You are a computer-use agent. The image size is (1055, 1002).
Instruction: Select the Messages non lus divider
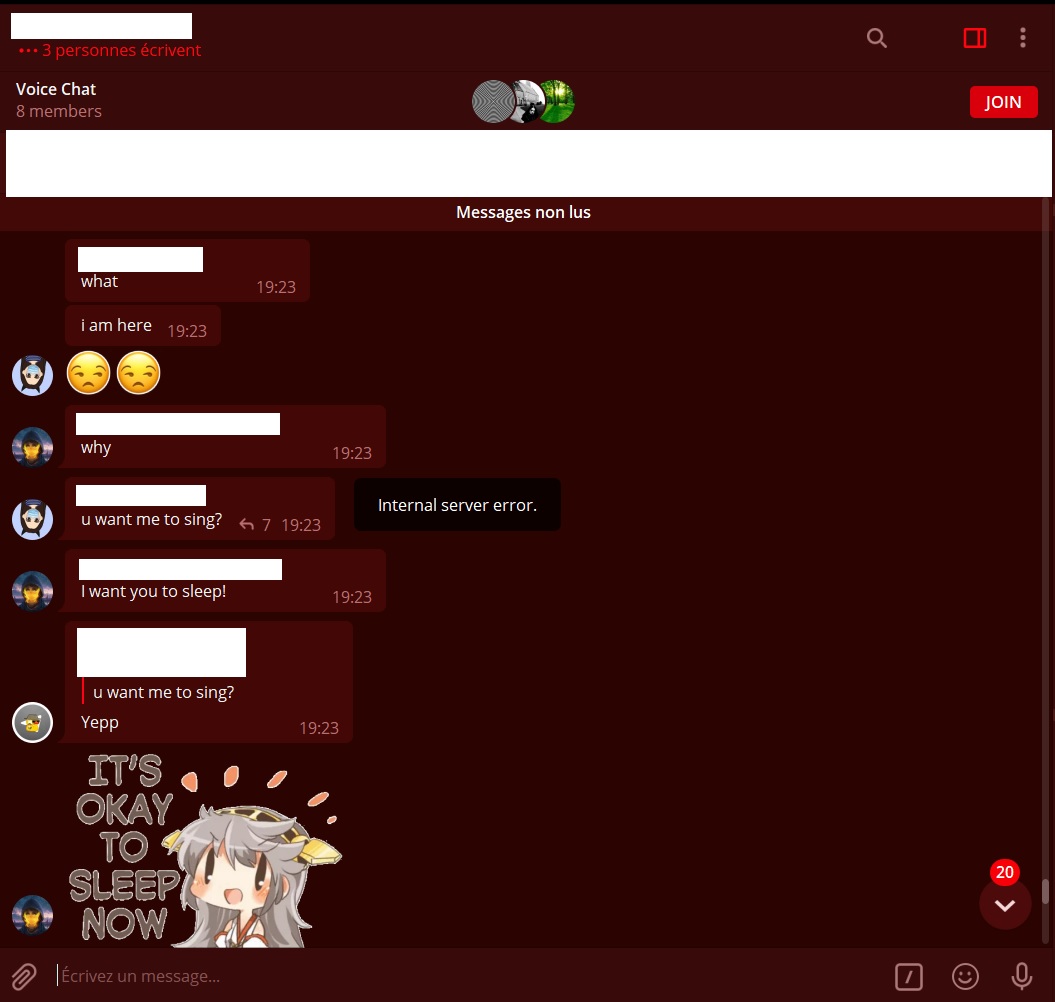point(523,212)
